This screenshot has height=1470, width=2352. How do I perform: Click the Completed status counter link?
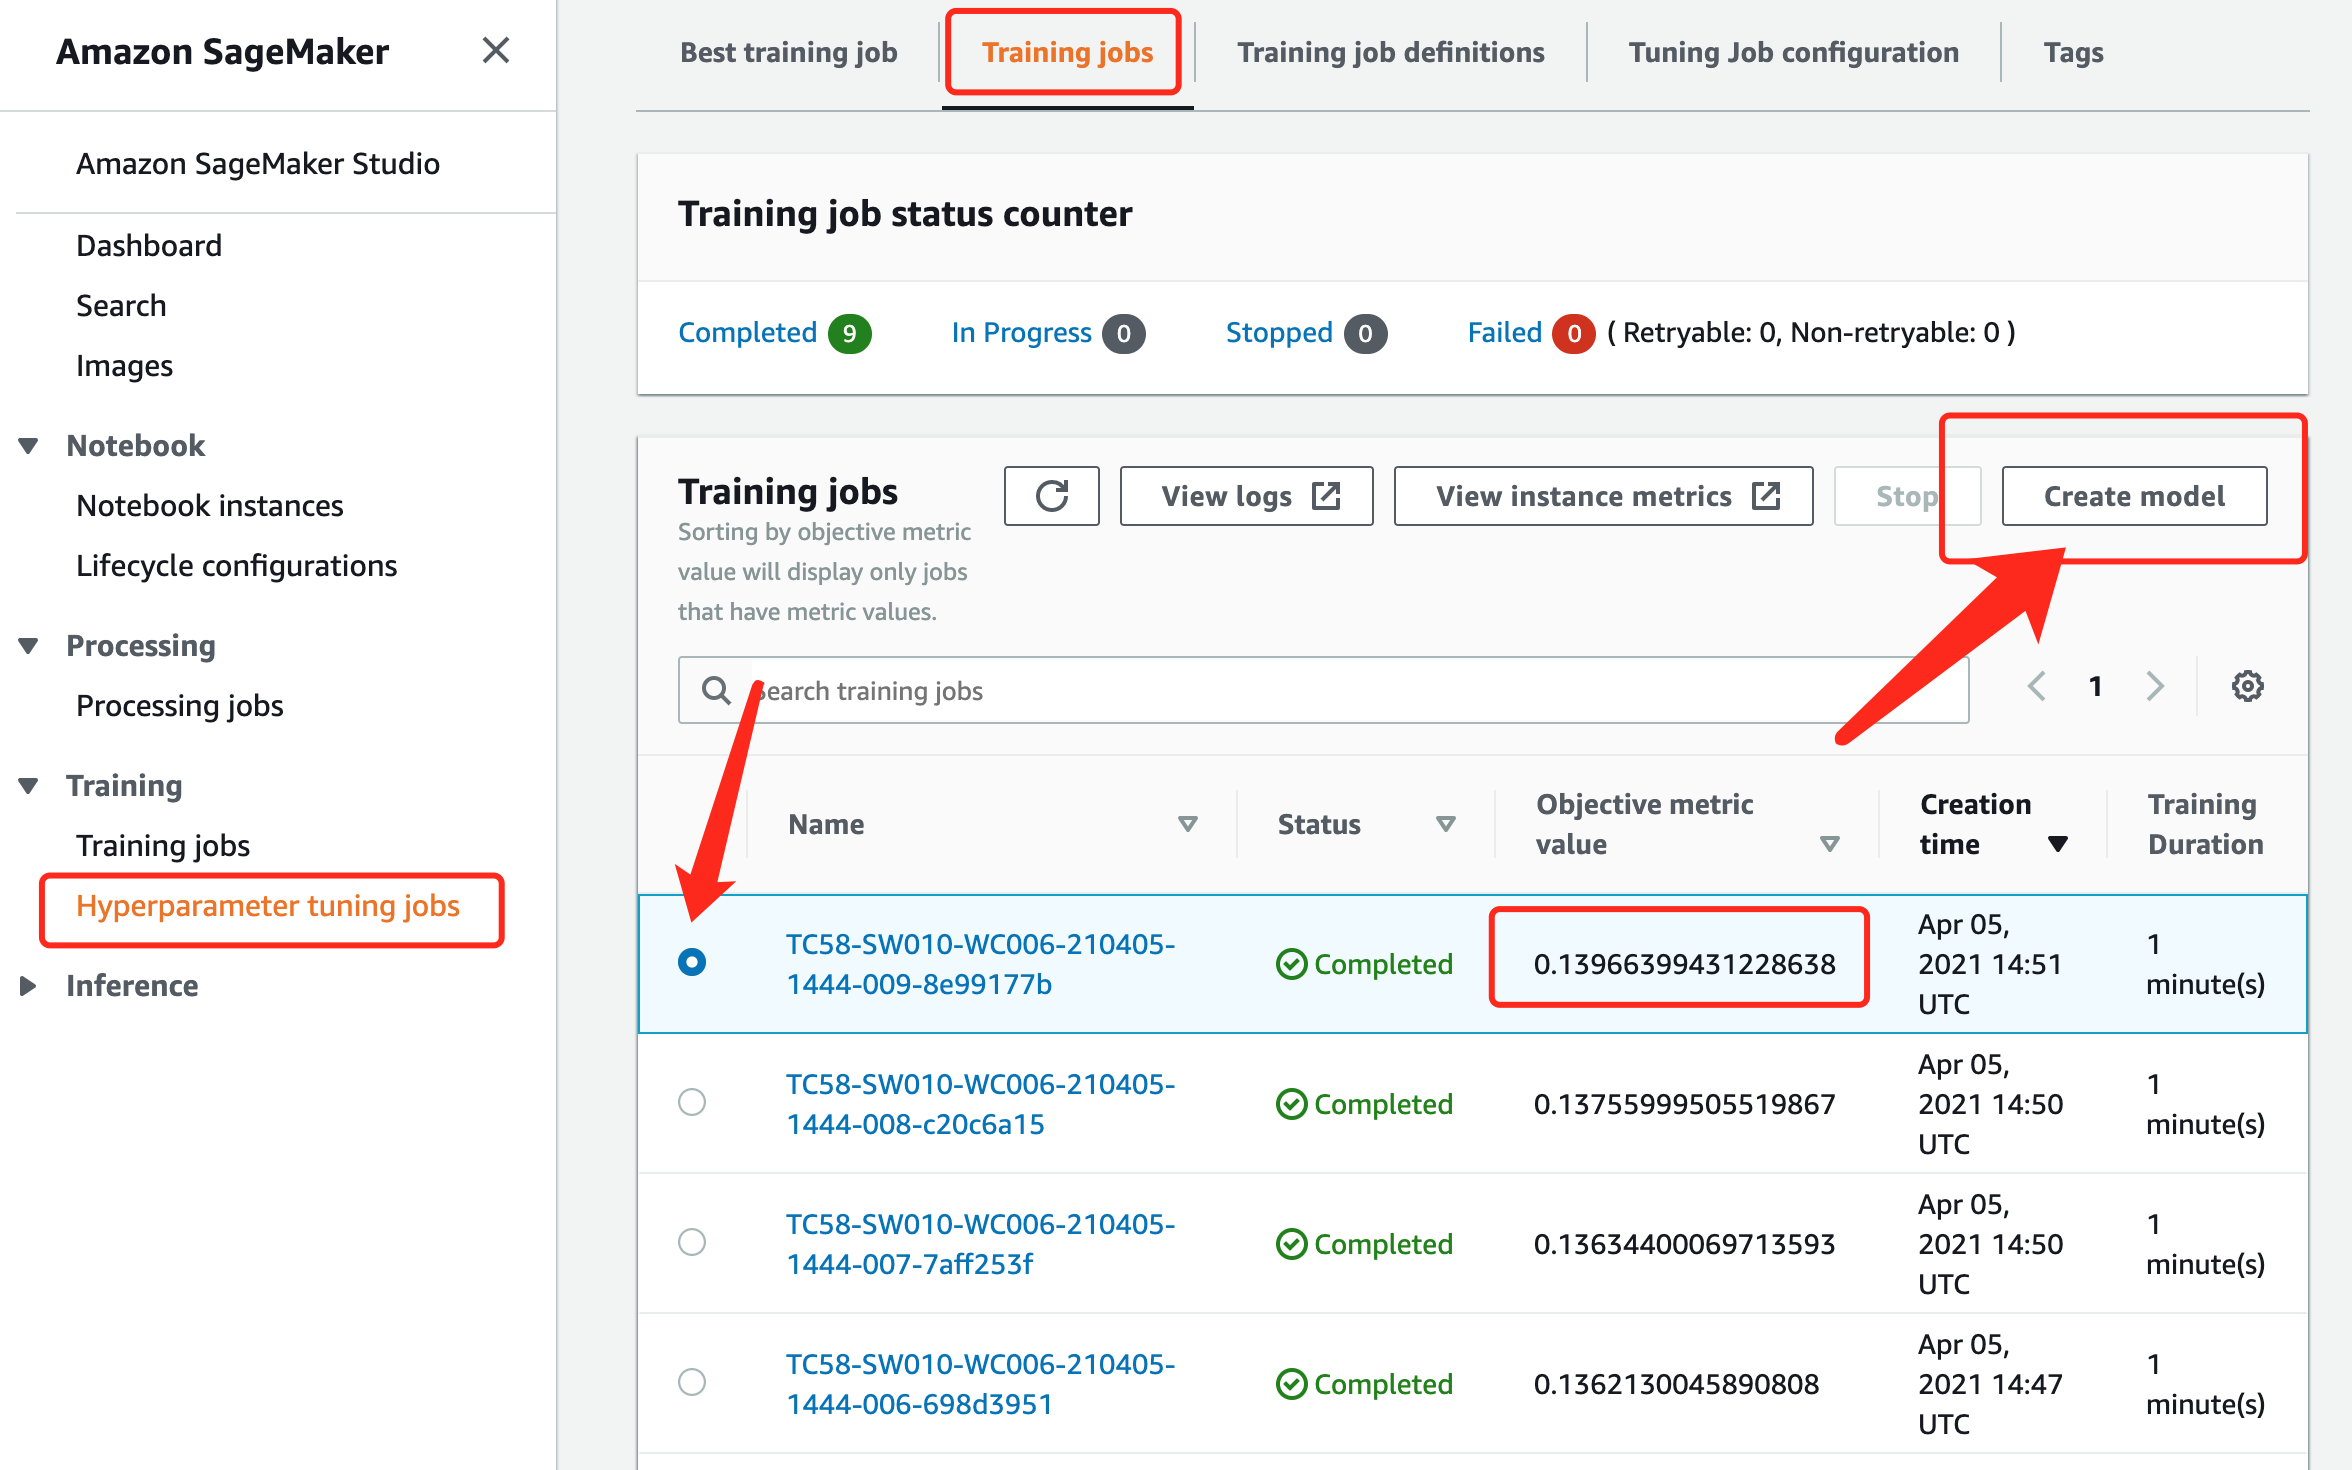(747, 333)
